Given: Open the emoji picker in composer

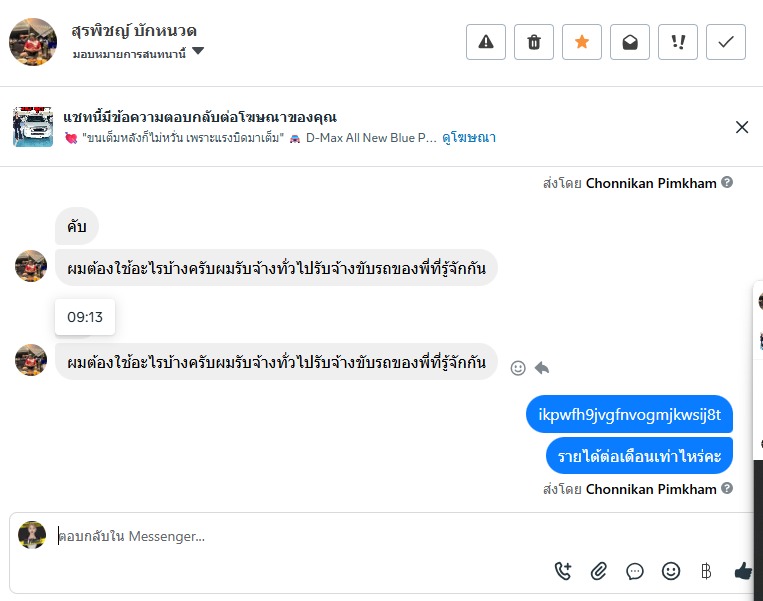Looking at the screenshot, I should 671,571.
